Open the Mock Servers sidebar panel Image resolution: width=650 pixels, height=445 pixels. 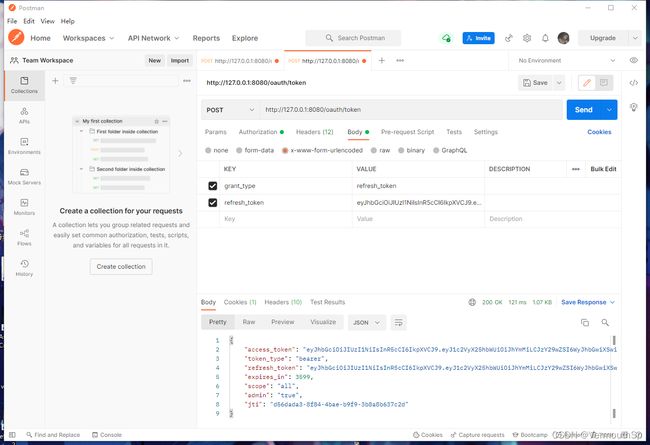[x=24, y=176]
